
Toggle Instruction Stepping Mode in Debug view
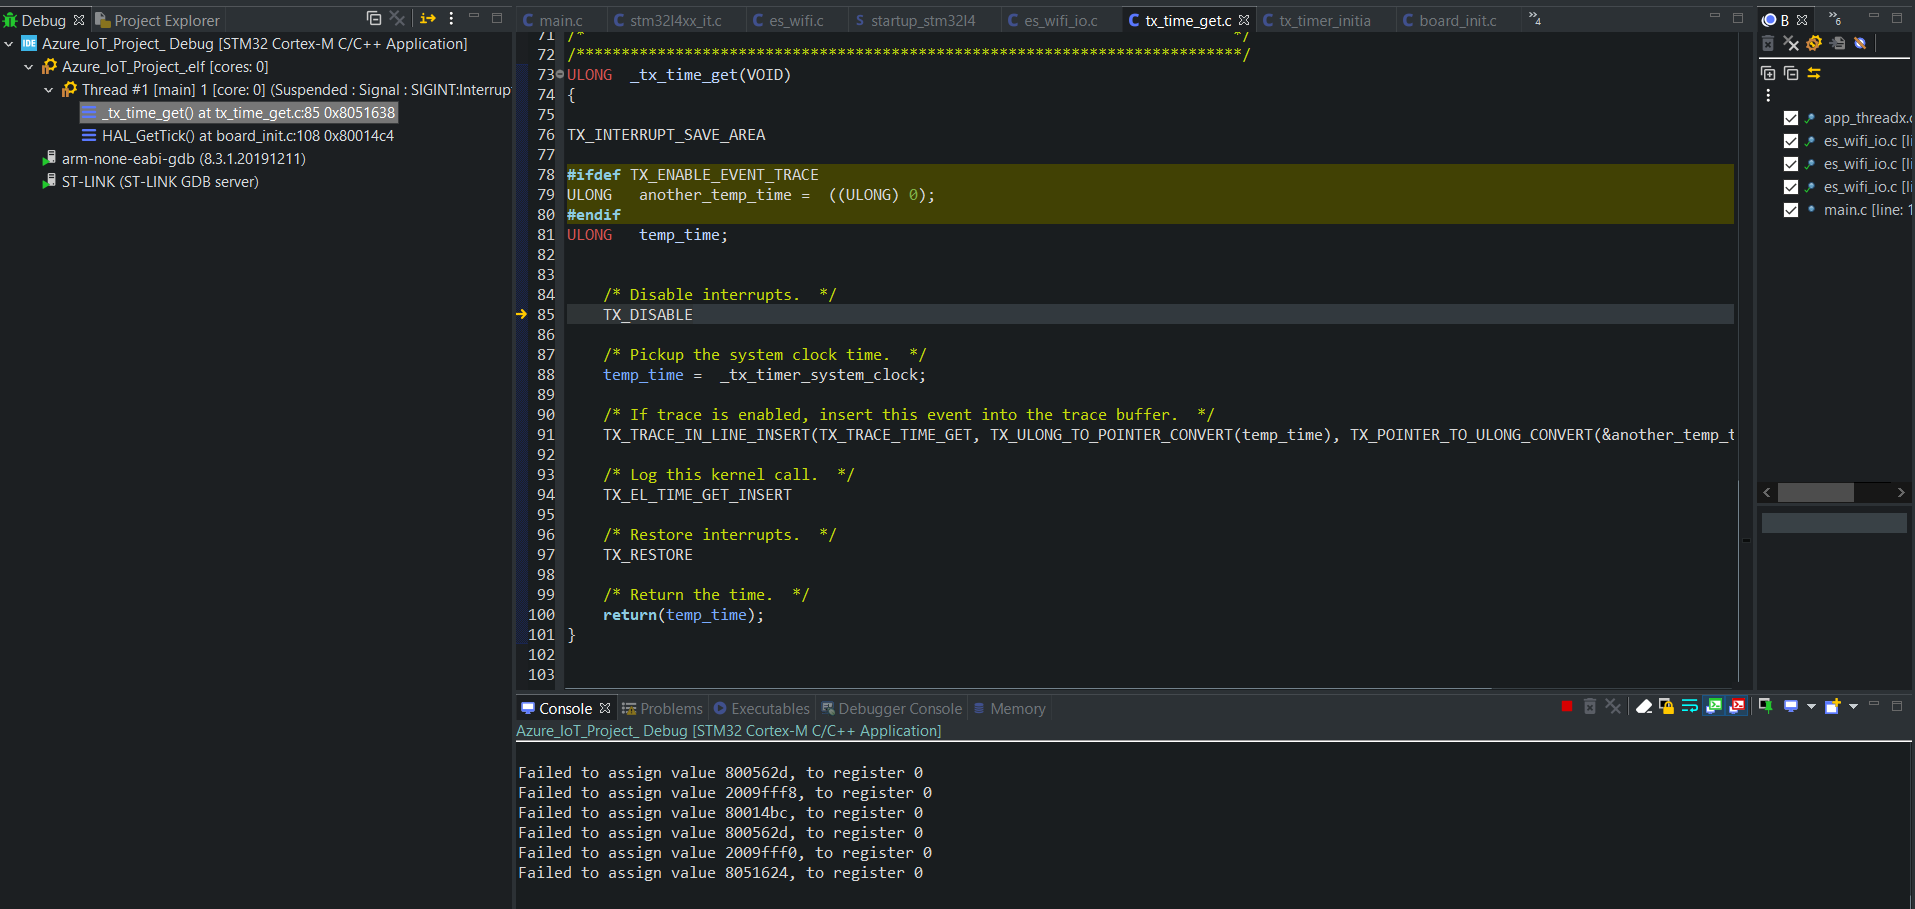click(428, 18)
